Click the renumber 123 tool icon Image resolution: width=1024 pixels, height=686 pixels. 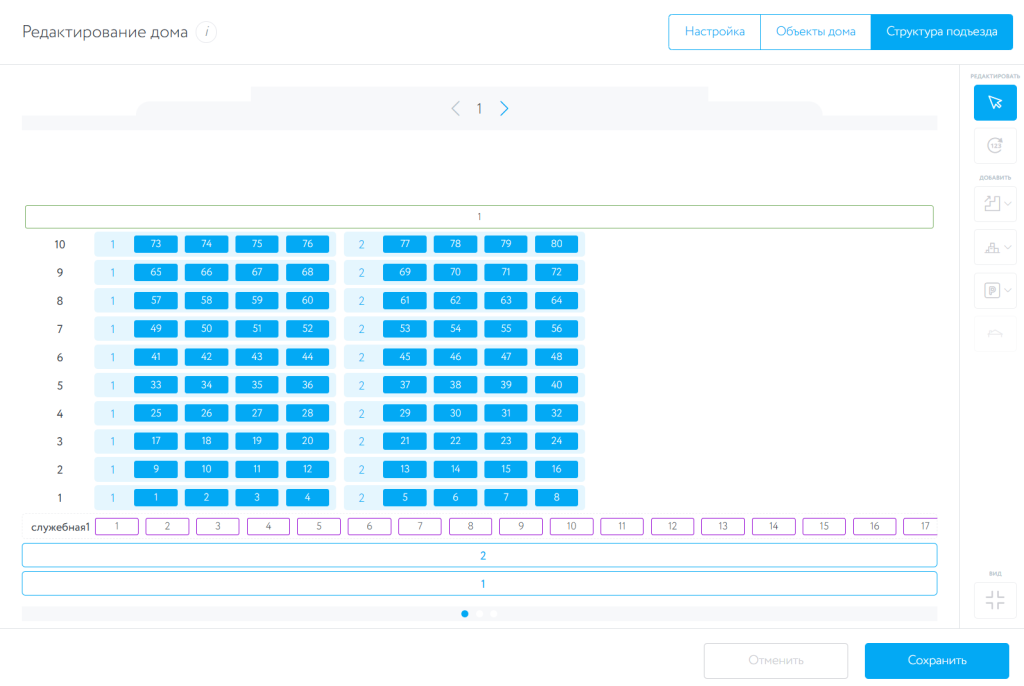[995, 146]
